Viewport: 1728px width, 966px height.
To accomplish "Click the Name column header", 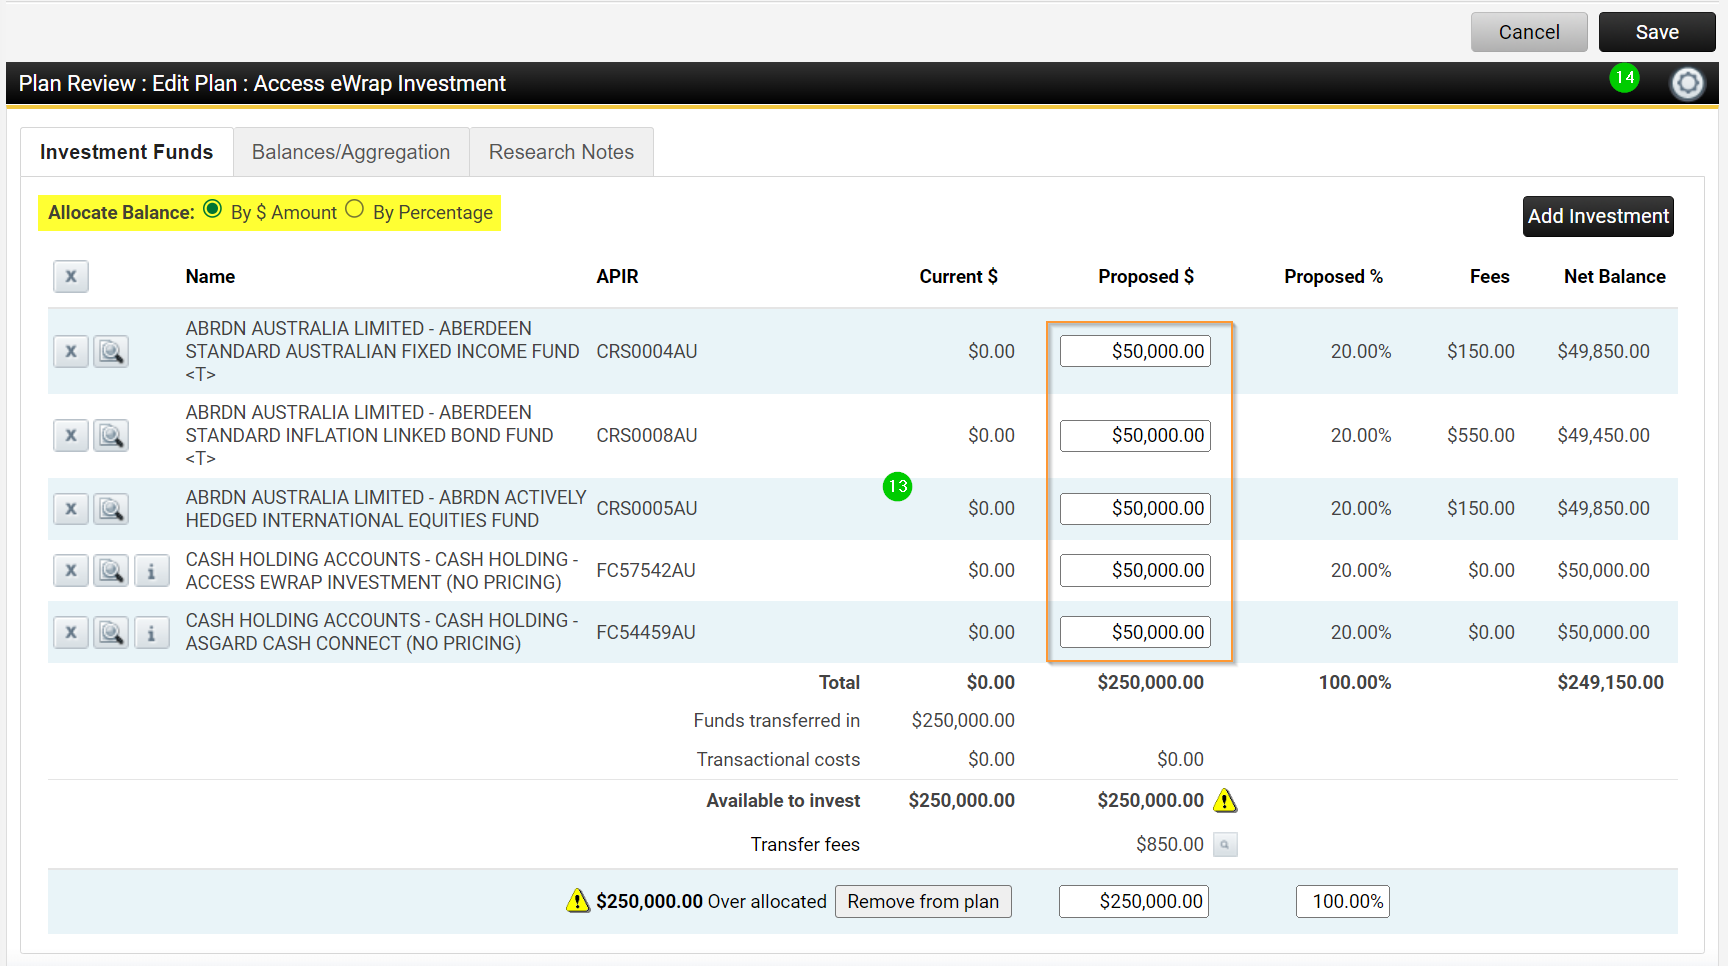I will 210,277.
